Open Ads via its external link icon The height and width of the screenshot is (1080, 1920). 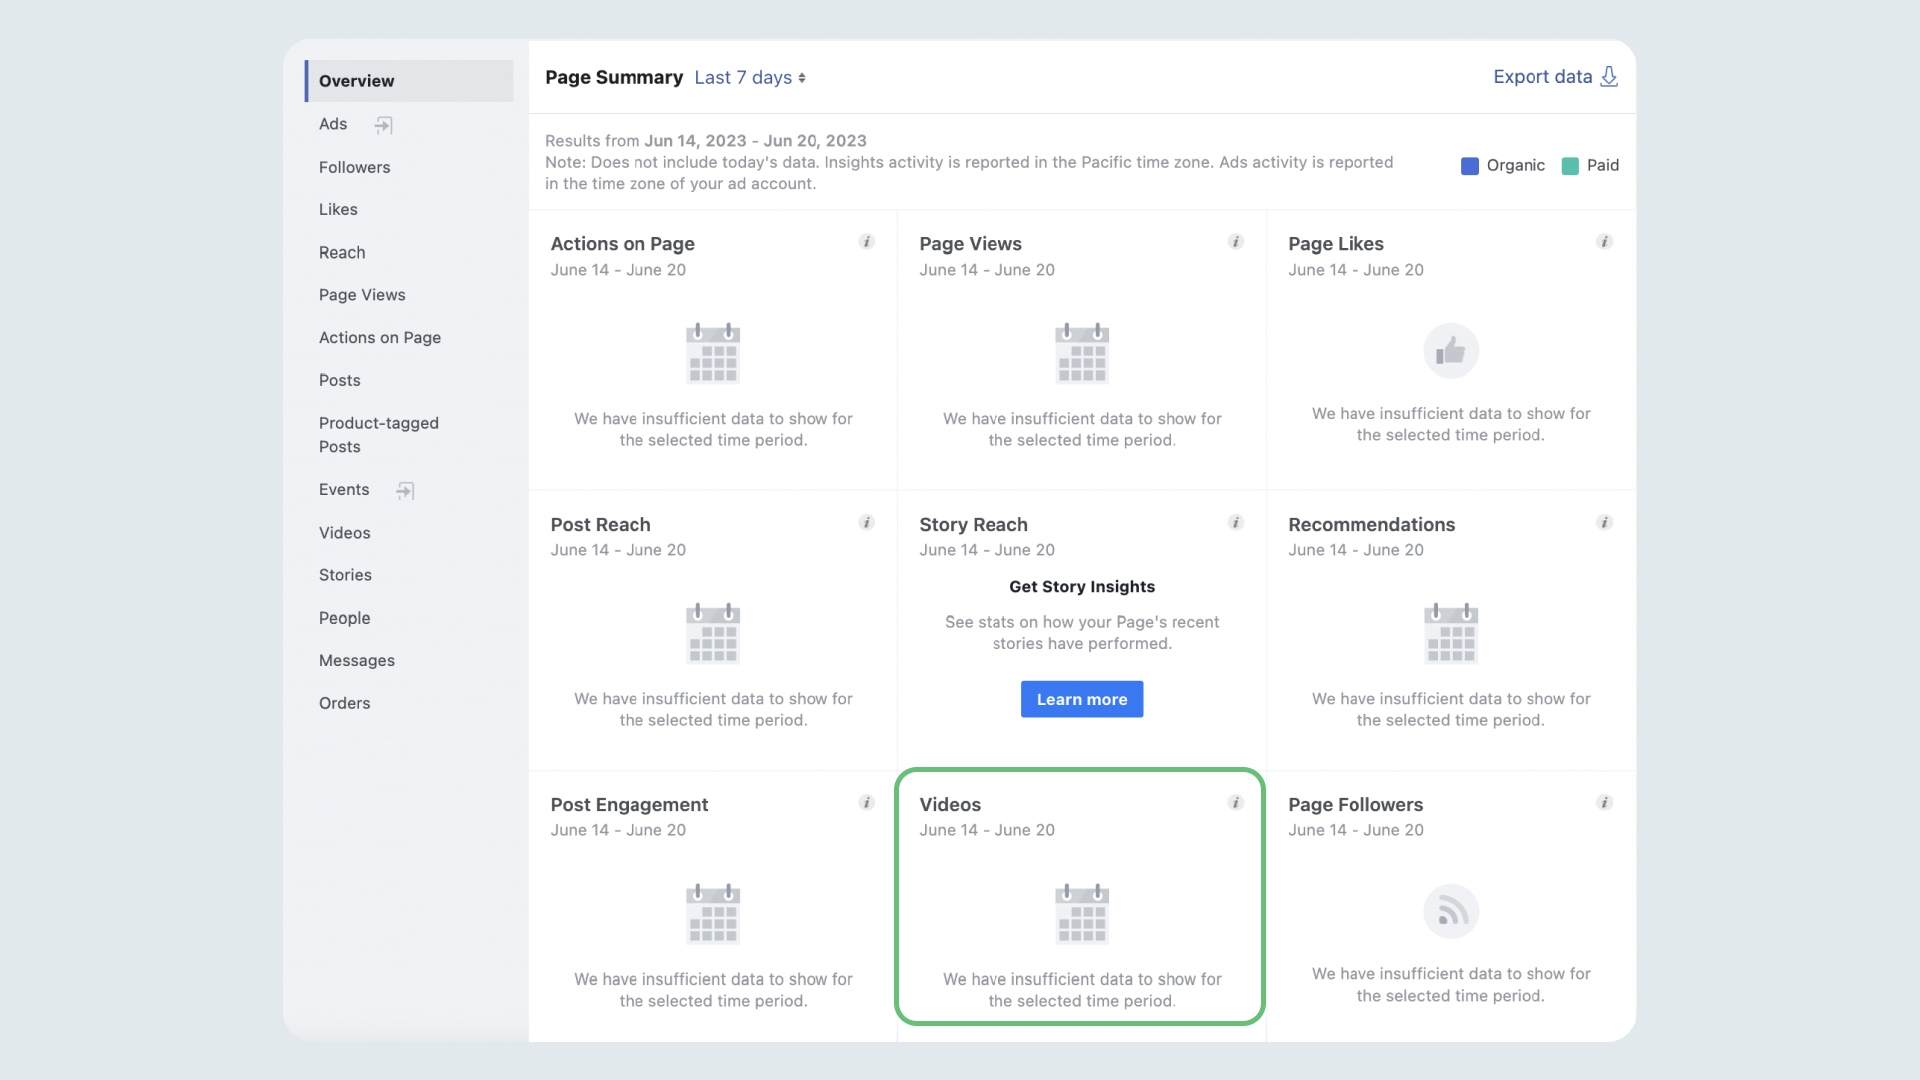tap(384, 124)
